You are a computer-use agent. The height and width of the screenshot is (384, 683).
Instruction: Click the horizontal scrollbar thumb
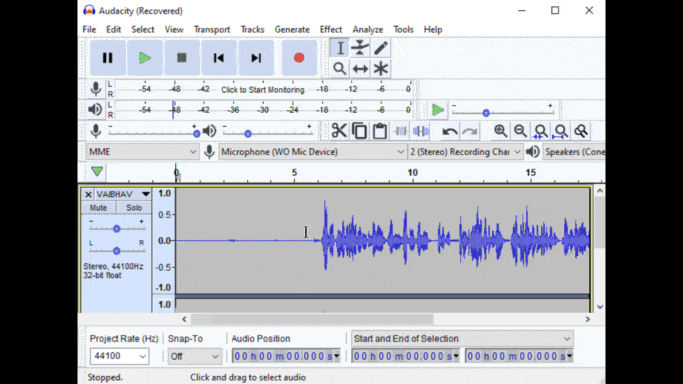click(x=312, y=319)
